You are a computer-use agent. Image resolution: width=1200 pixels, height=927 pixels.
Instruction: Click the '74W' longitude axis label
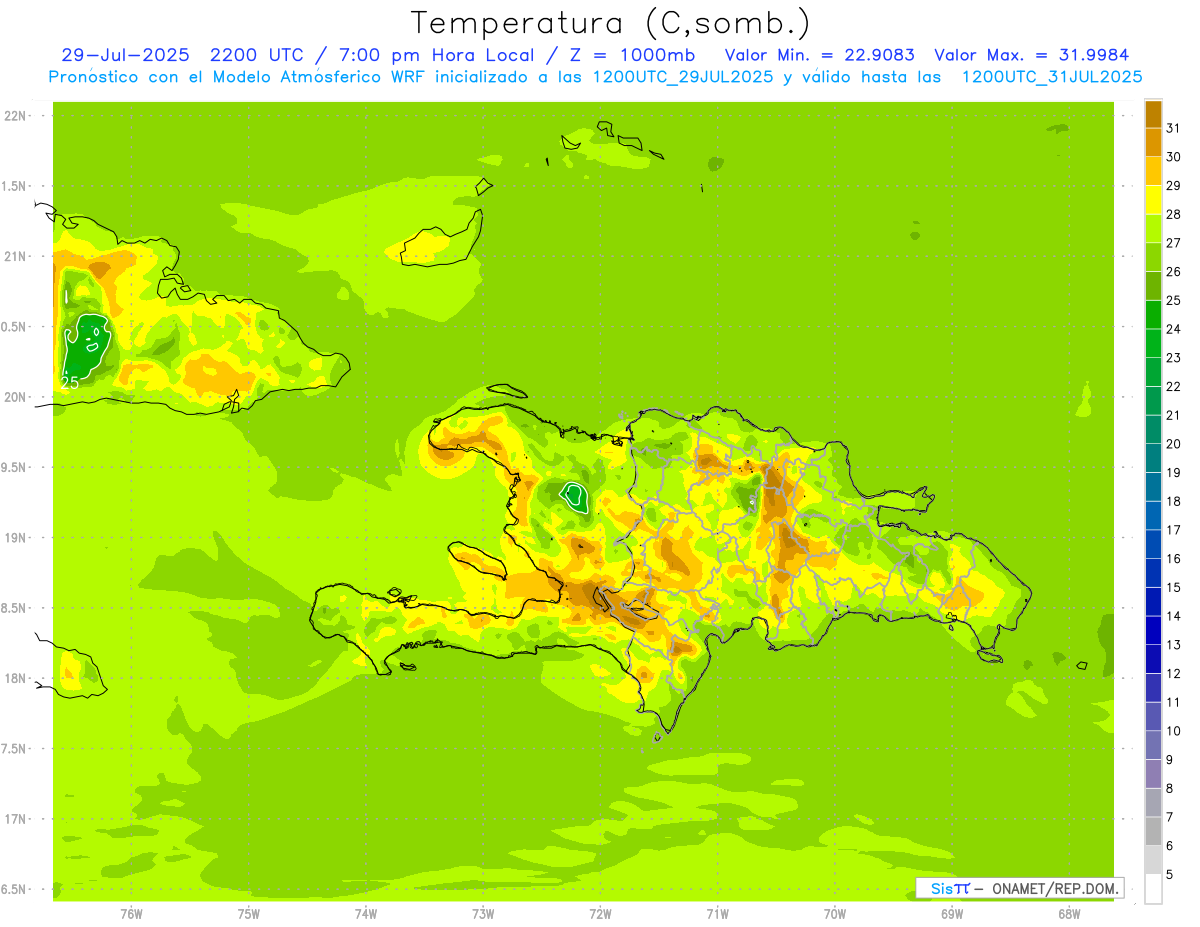(x=365, y=914)
